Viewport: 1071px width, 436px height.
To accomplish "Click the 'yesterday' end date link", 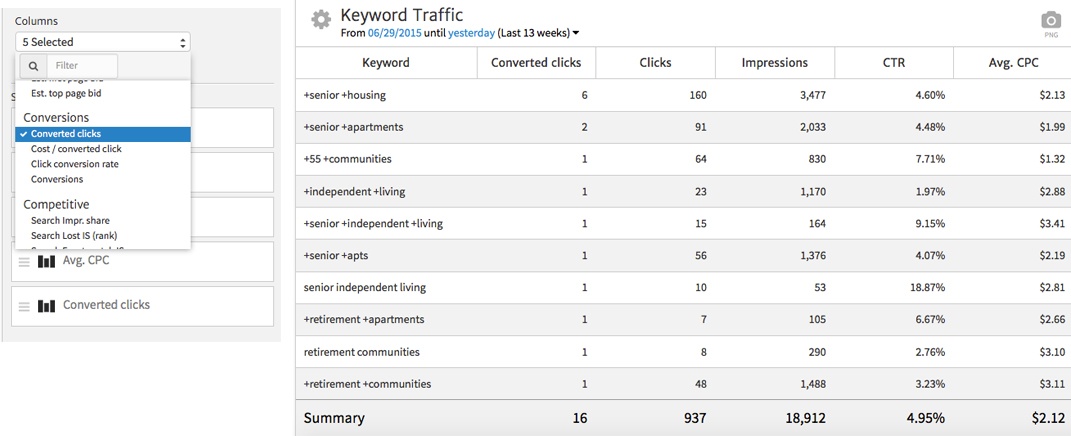I will point(470,33).
